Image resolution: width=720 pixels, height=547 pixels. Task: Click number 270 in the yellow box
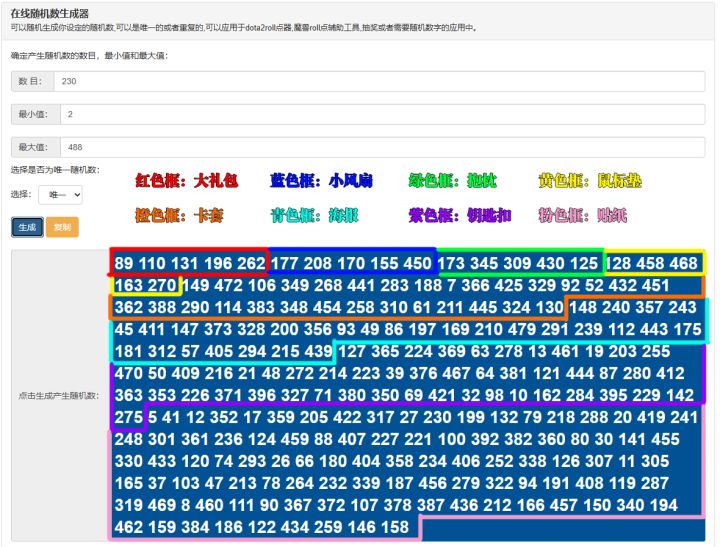pos(162,286)
